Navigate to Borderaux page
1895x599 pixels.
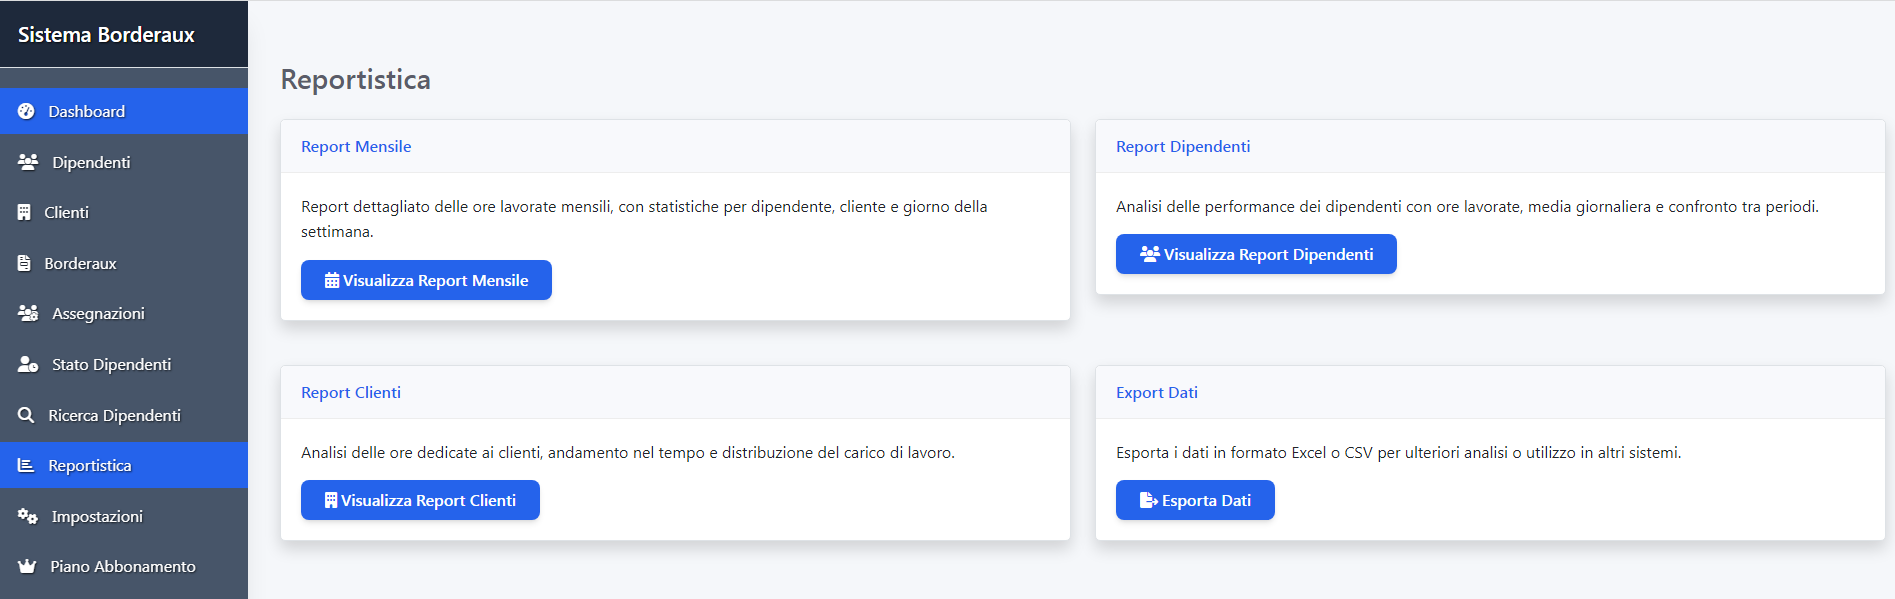coord(124,263)
